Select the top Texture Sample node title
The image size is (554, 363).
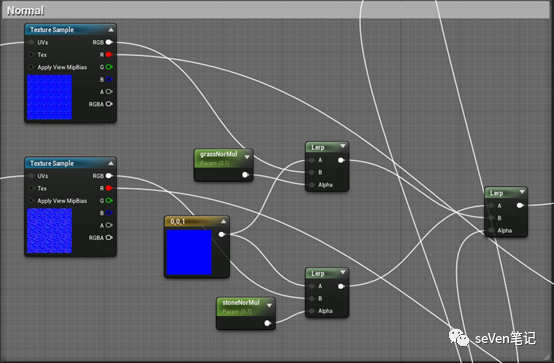(52, 30)
